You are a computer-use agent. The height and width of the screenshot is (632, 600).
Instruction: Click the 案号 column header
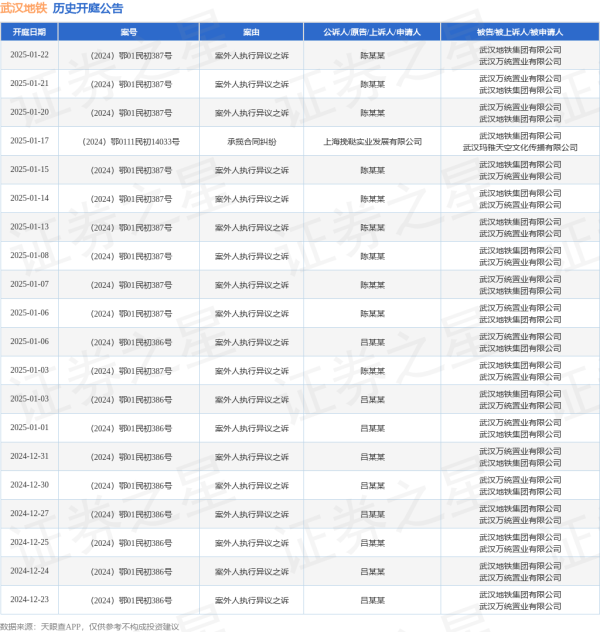129,32
